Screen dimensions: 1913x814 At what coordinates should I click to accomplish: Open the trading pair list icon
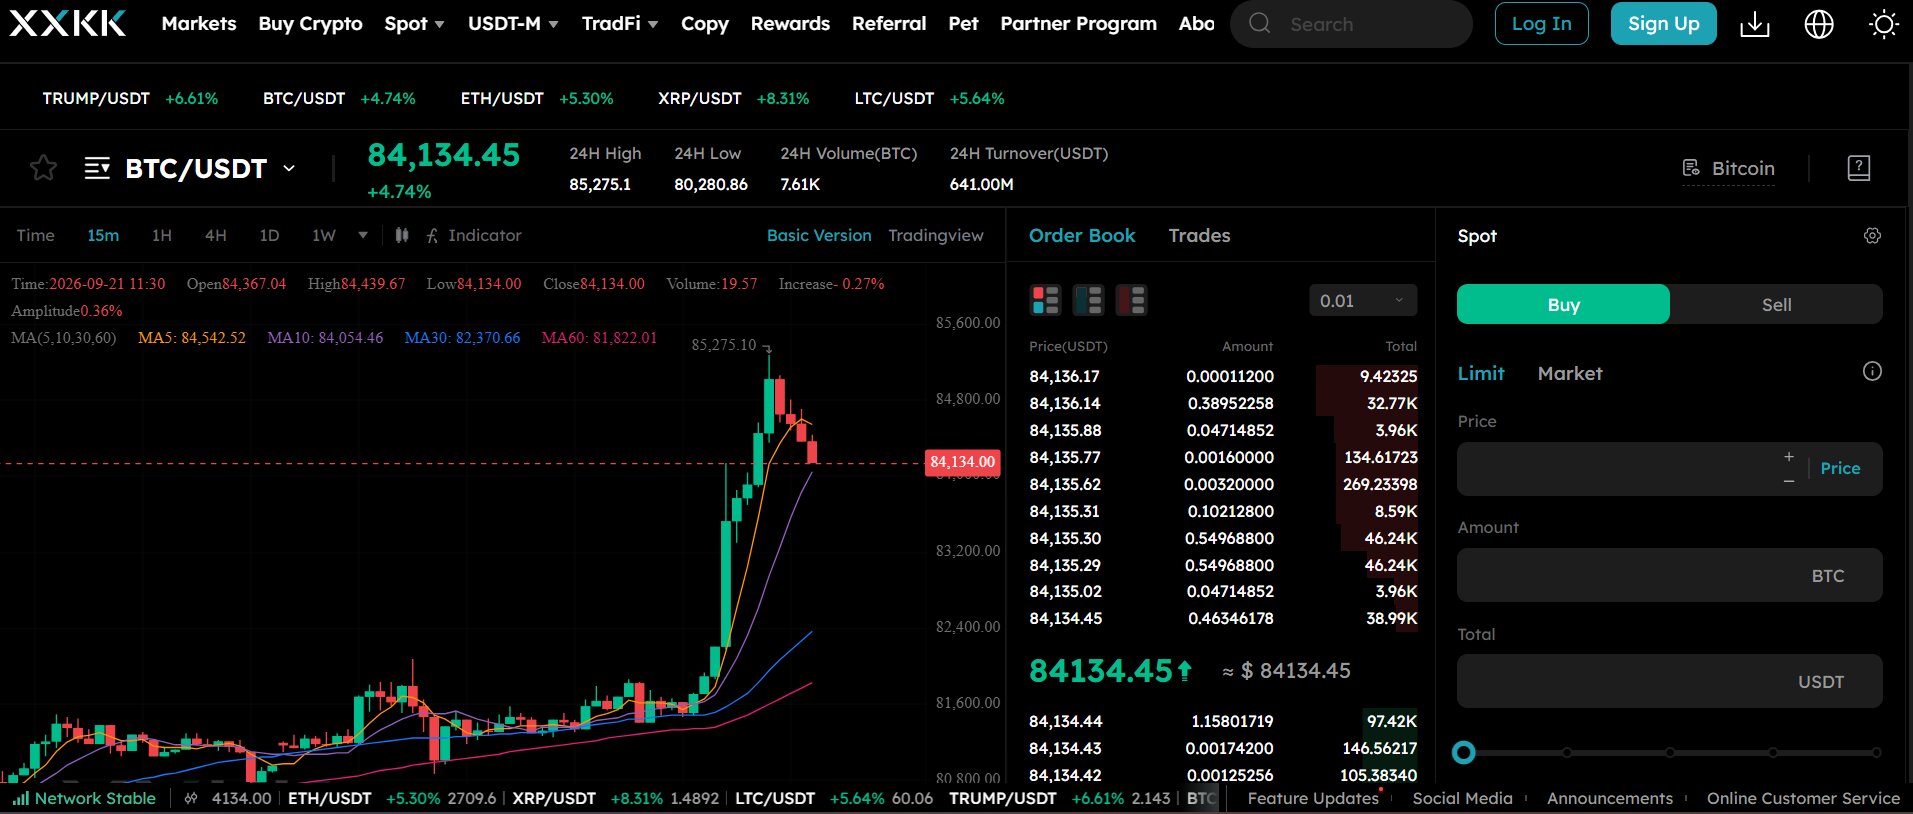tap(97, 167)
